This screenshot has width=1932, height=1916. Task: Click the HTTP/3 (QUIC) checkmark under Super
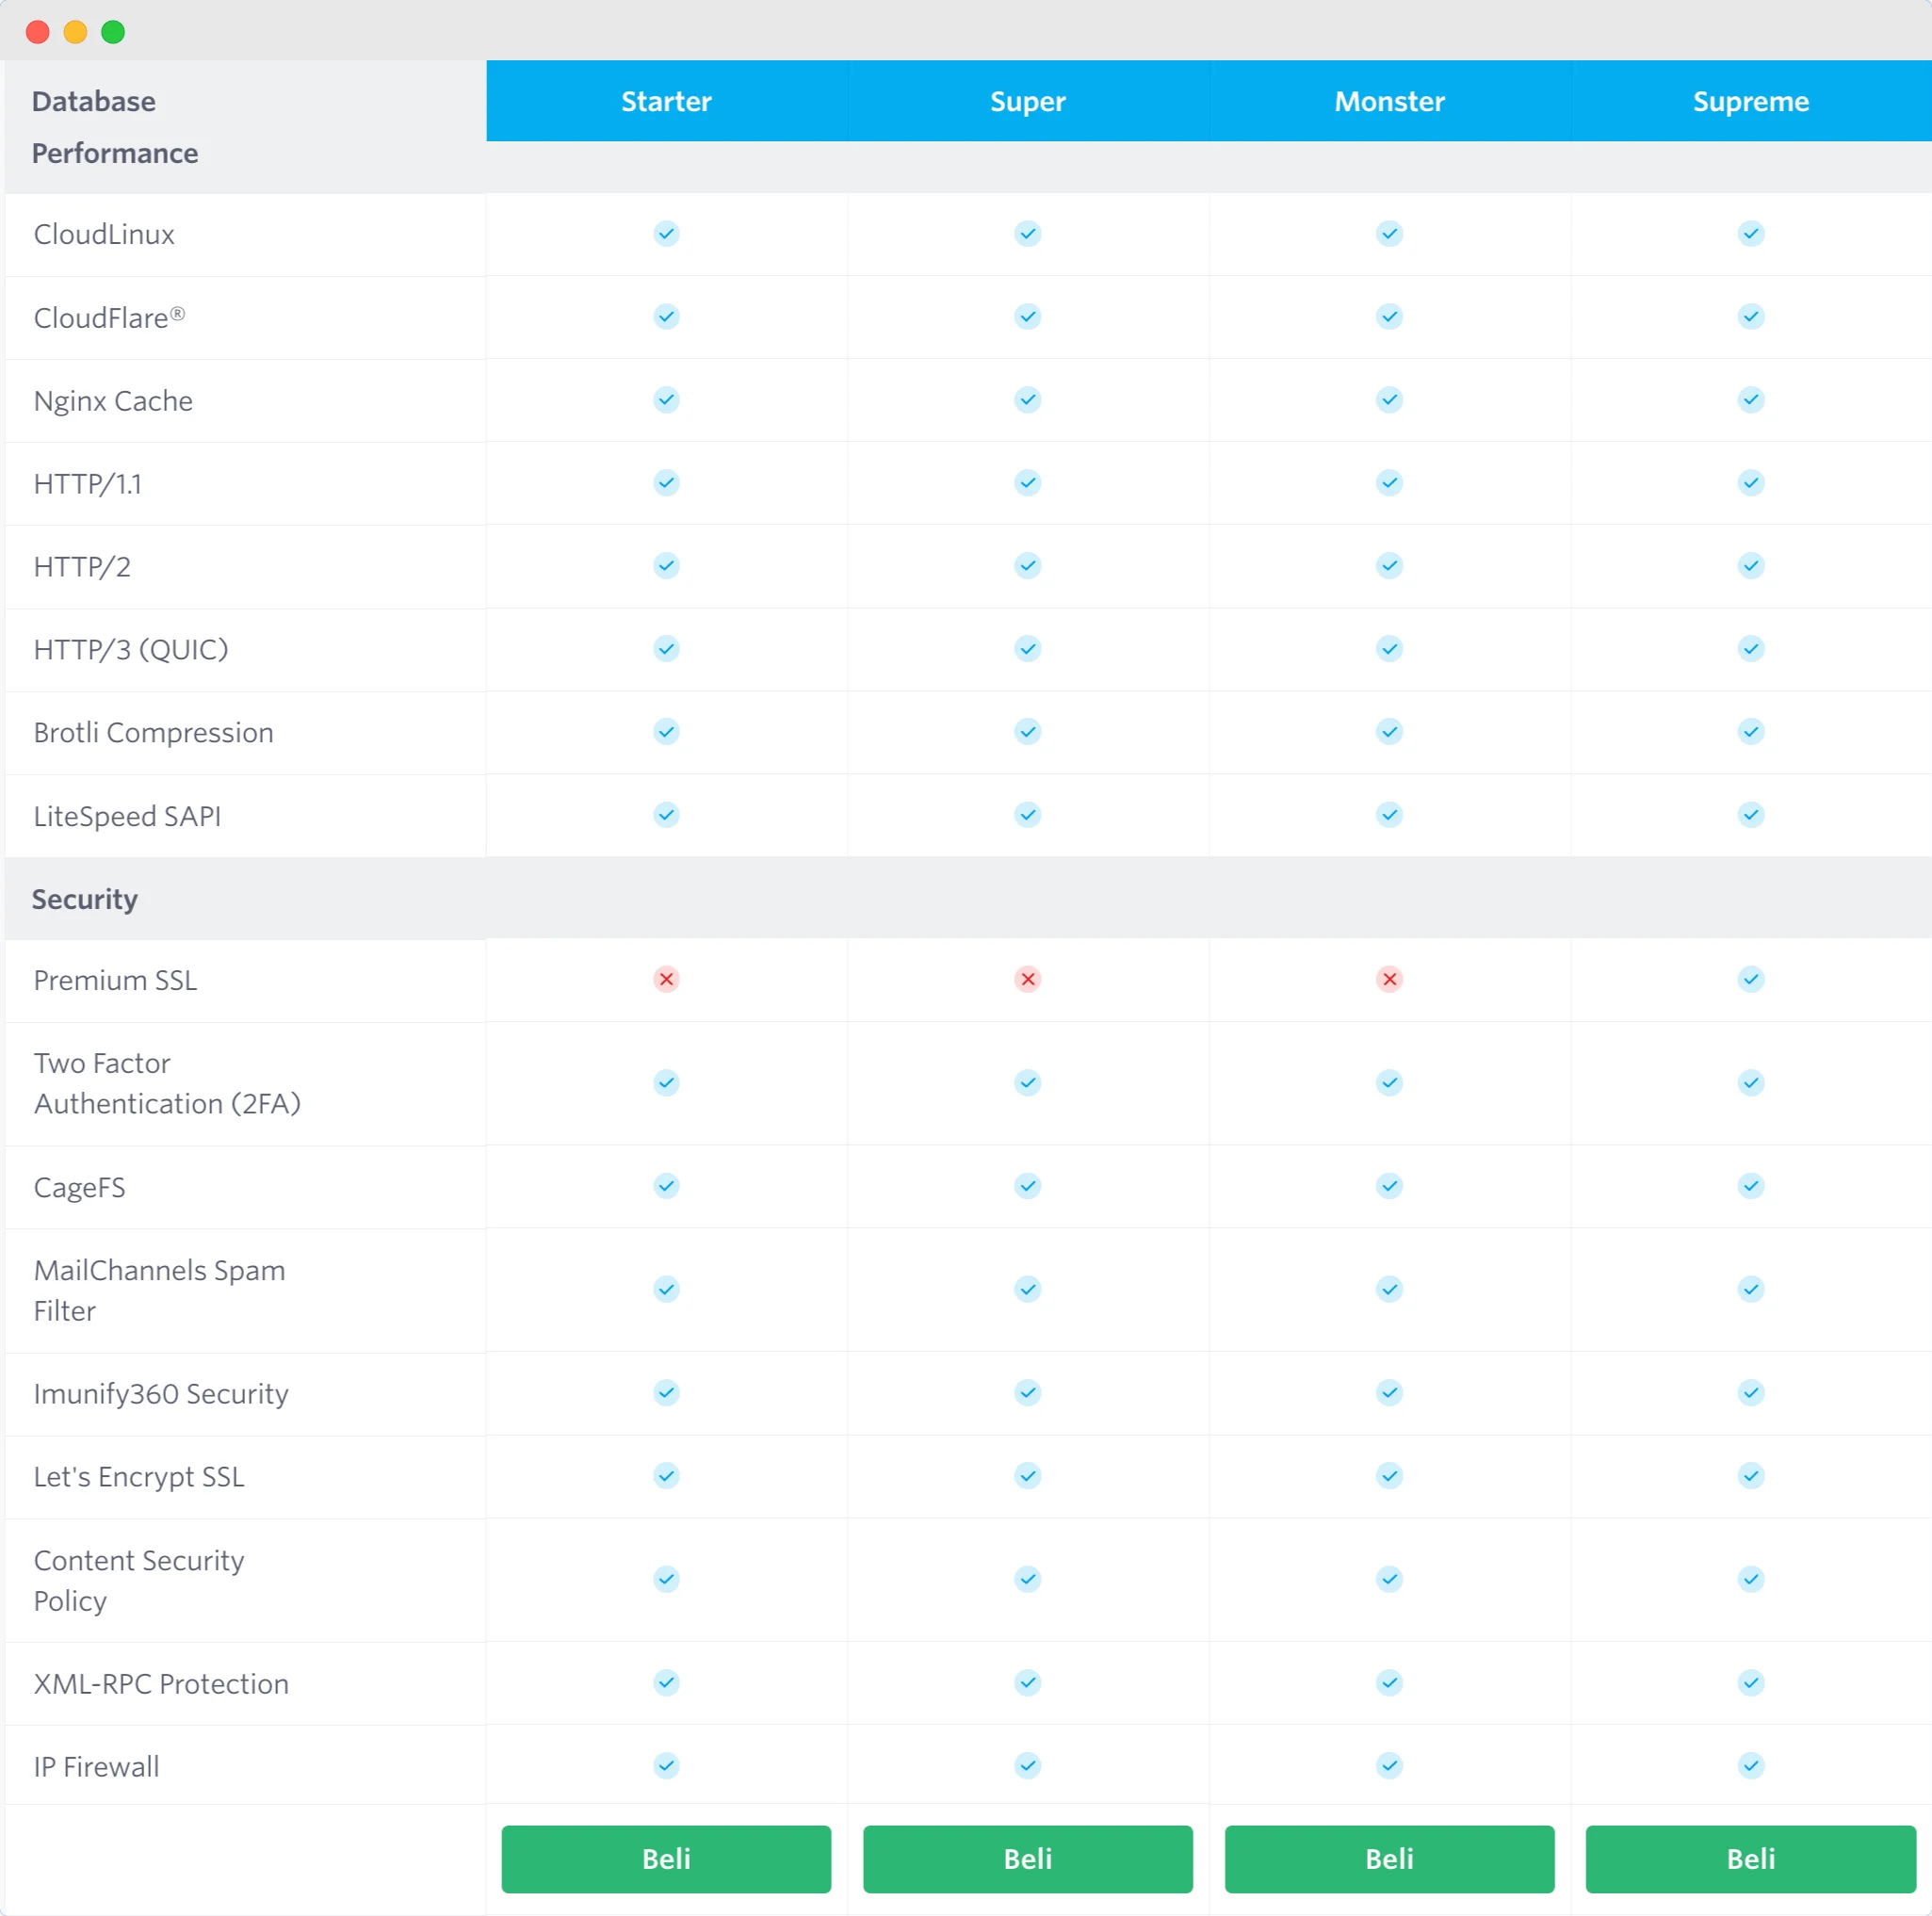[x=1028, y=649]
